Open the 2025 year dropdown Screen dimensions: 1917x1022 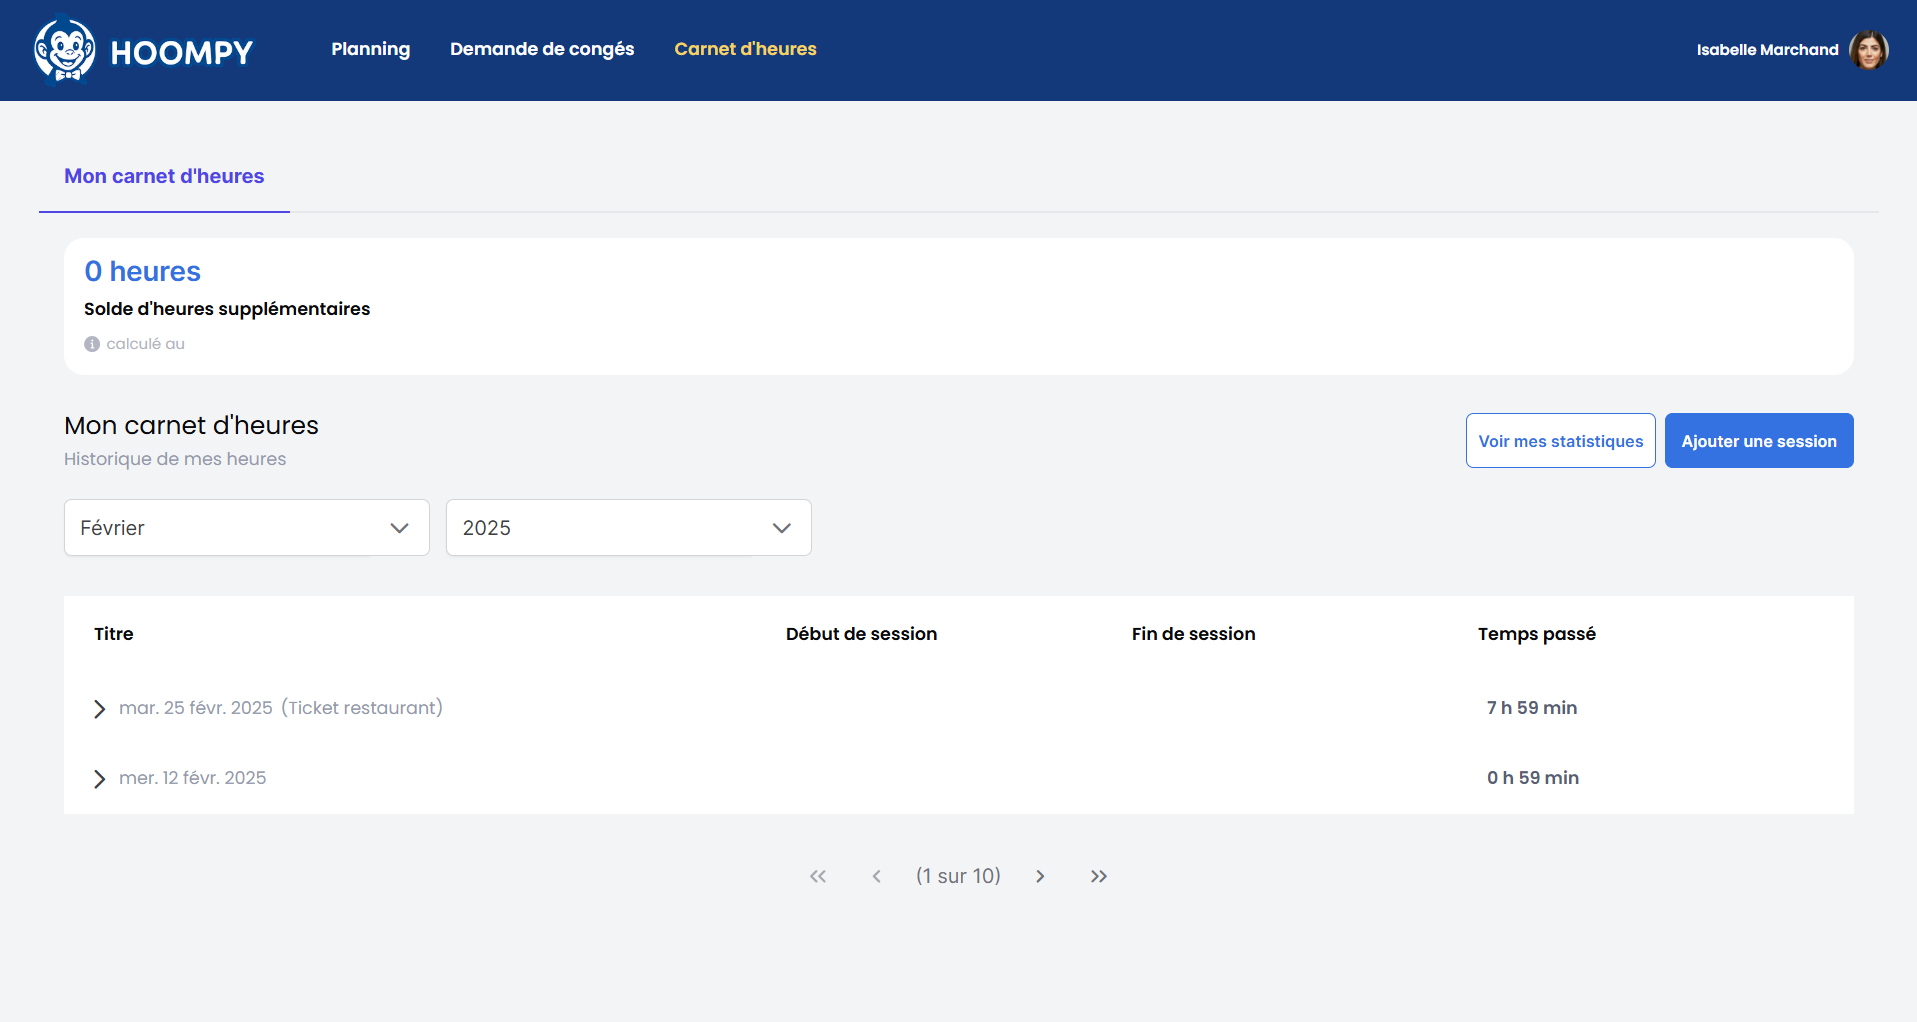tap(628, 528)
